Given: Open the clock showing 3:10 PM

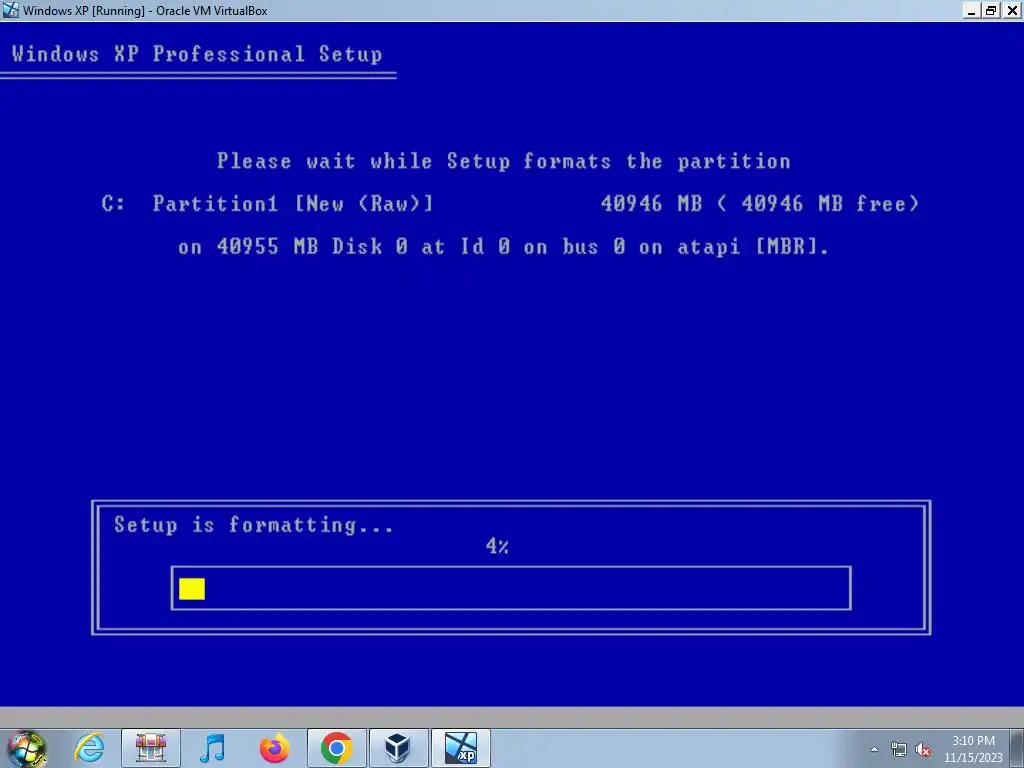Looking at the screenshot, I should [973, 749].
